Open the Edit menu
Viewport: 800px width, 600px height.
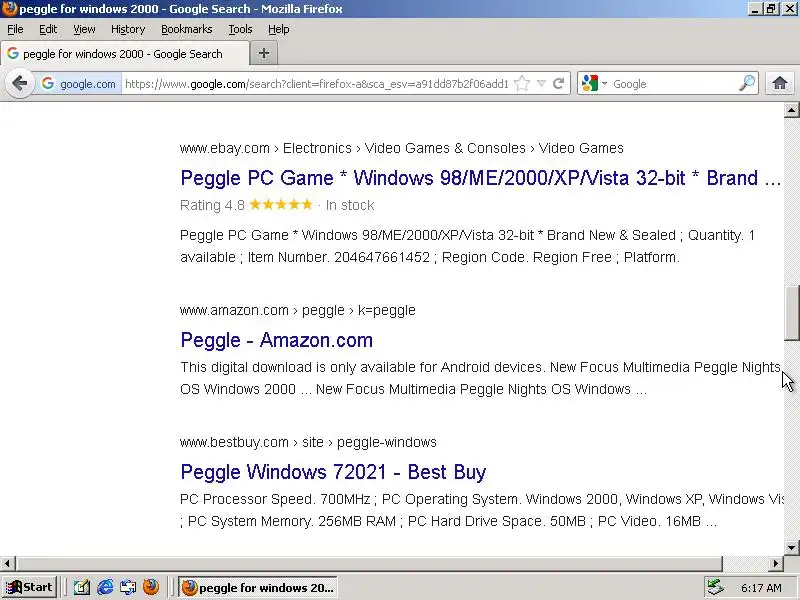pos(48,29)
